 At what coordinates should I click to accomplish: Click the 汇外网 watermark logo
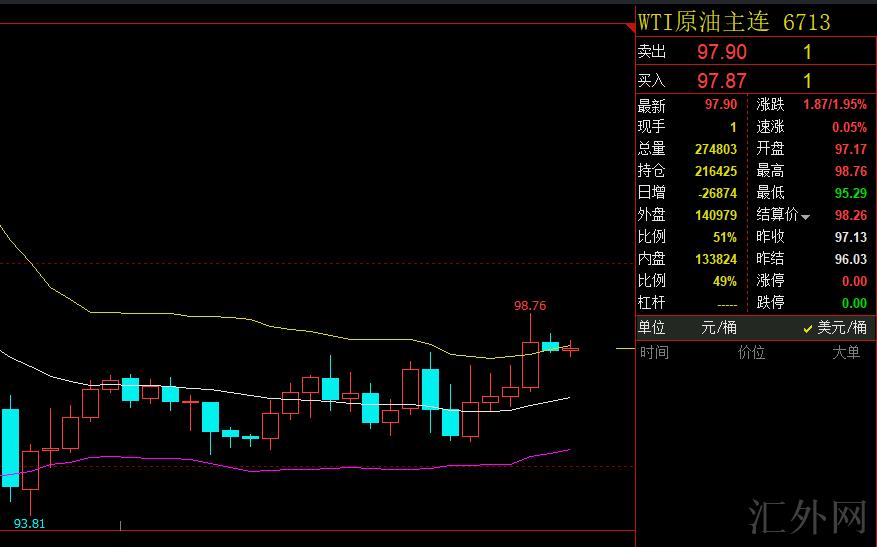point(807,516)
